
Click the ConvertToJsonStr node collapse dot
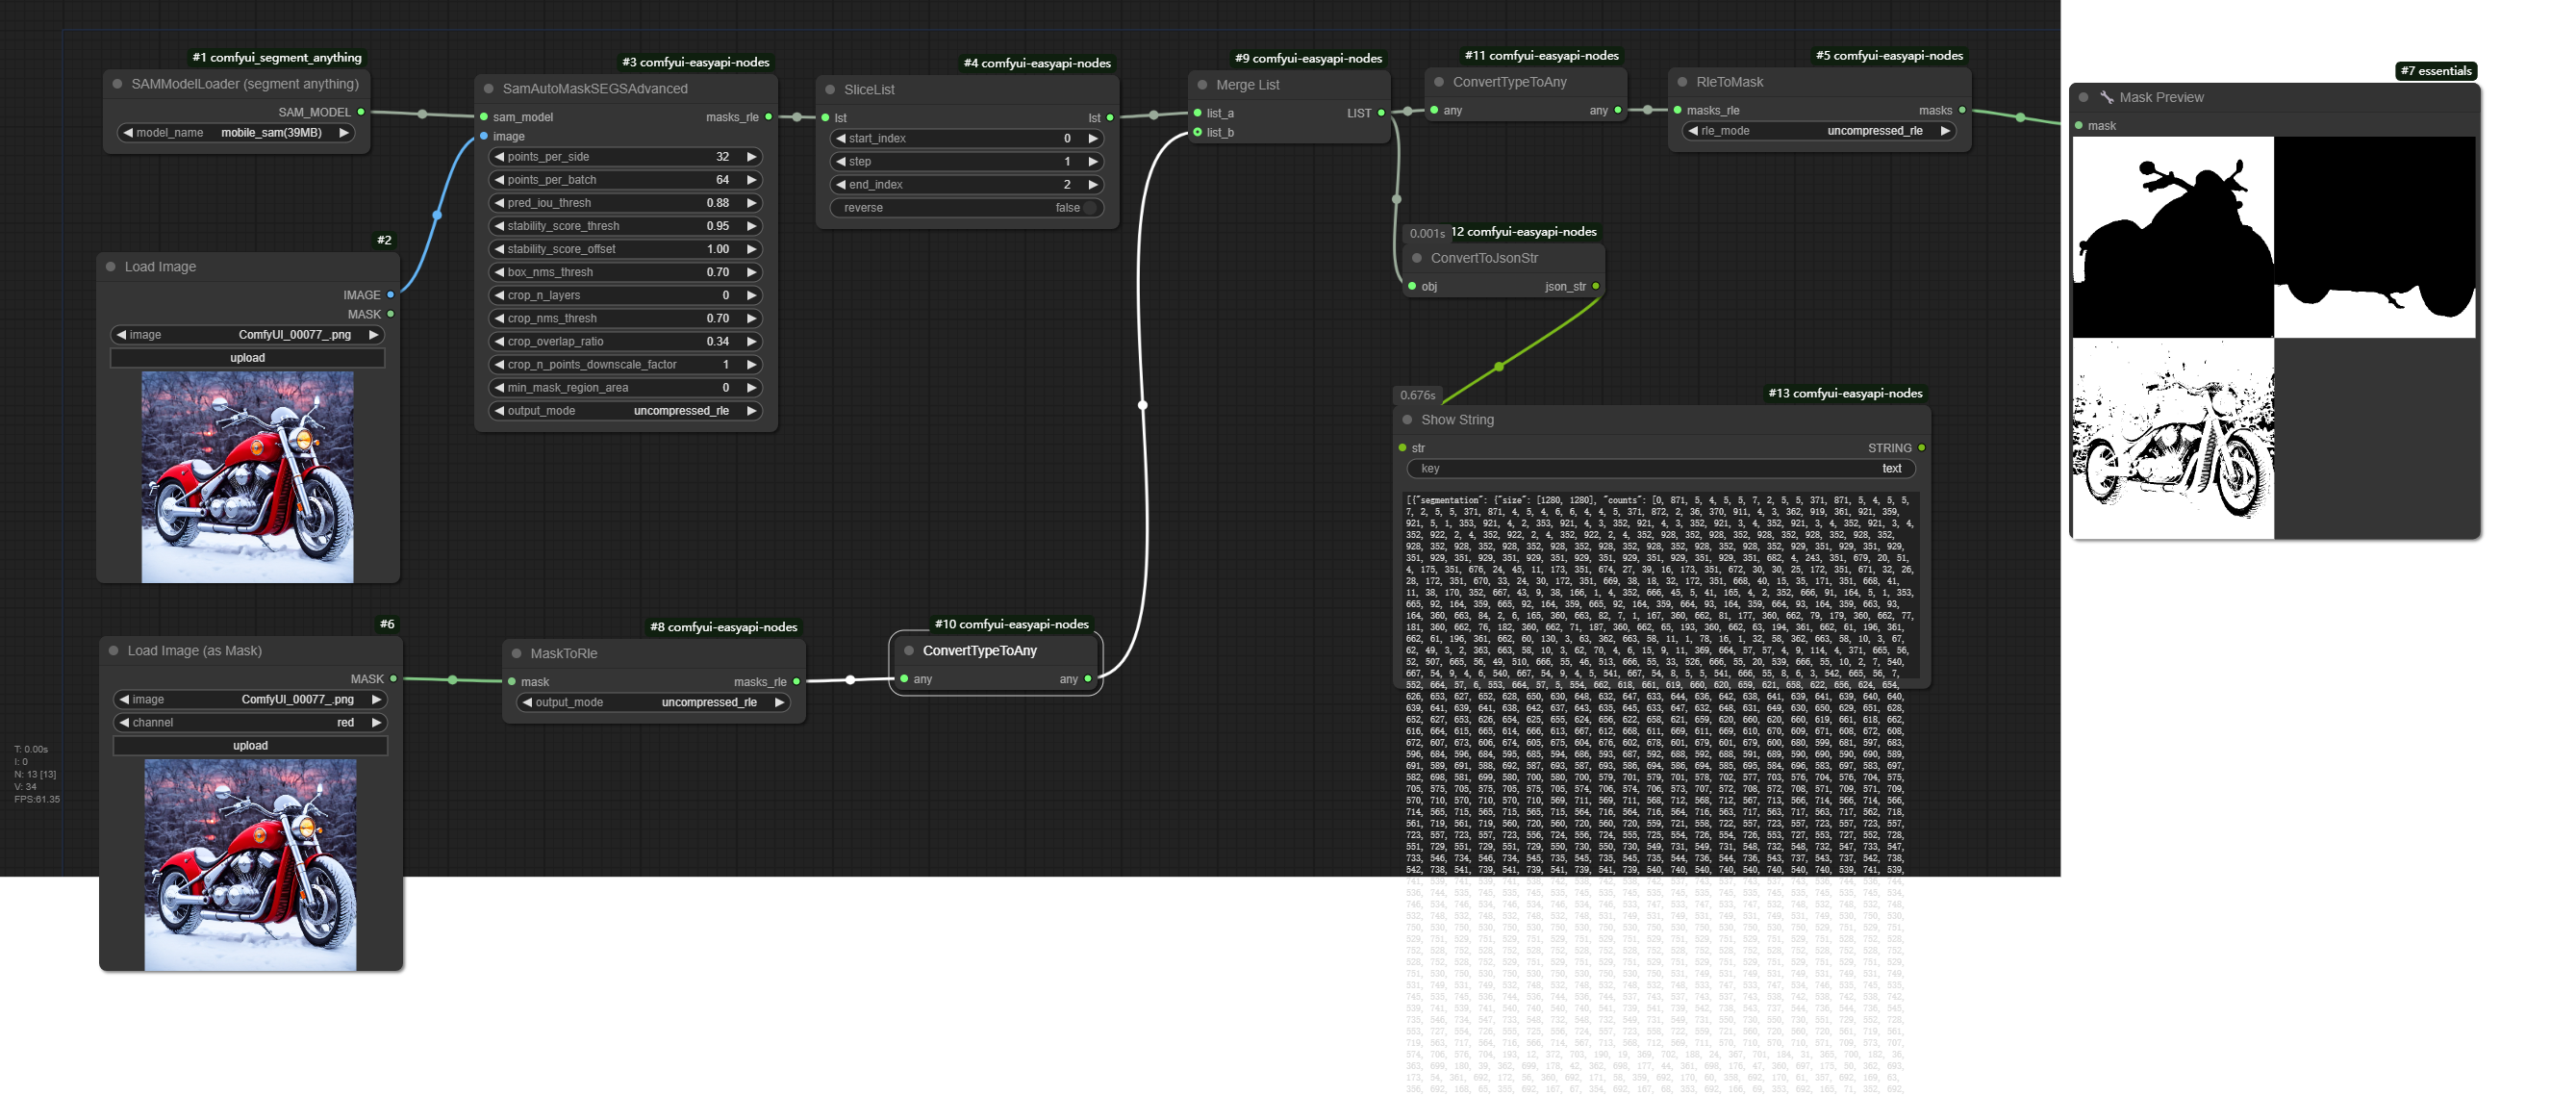[1417, 258]
